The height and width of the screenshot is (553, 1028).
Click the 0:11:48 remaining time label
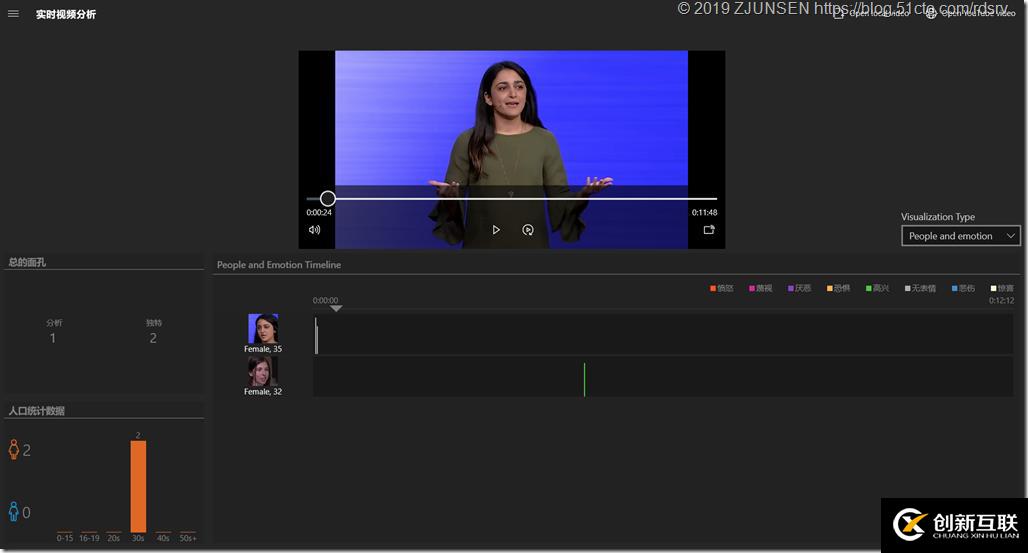pyautogui.click(x=704, y=213)
